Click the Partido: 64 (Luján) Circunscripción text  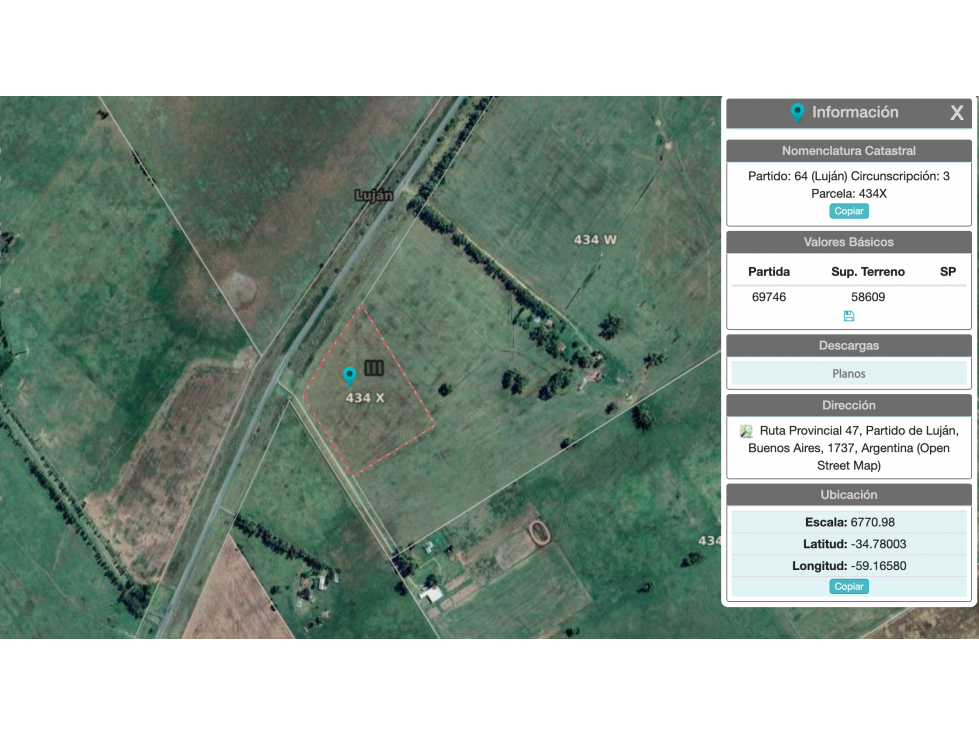(x=849, y=176)
